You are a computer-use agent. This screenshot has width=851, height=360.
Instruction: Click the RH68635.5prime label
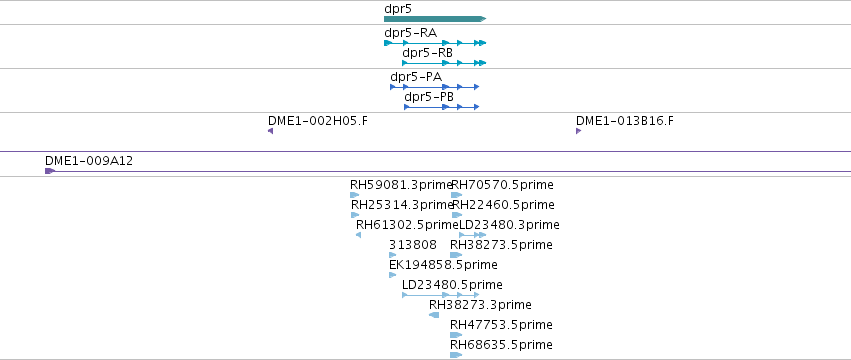501,345
